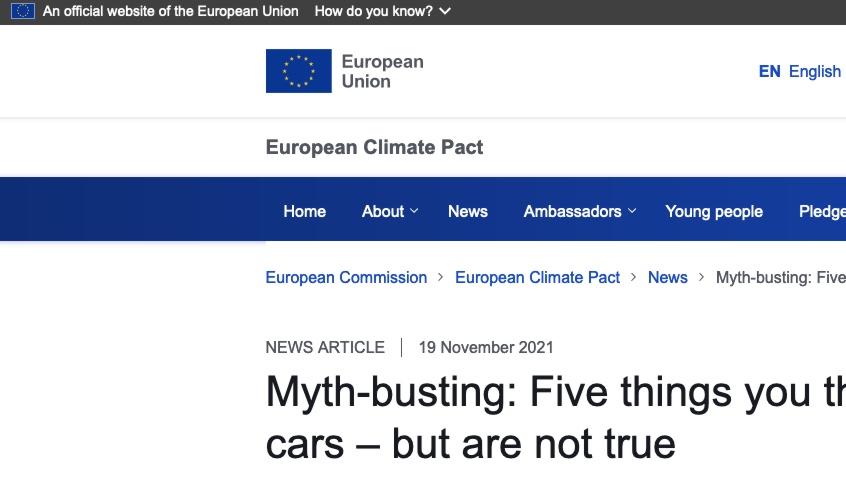Select News in the blue navigation bar
This screenshot has width=846, height=478.
click(x=467, y=211)
